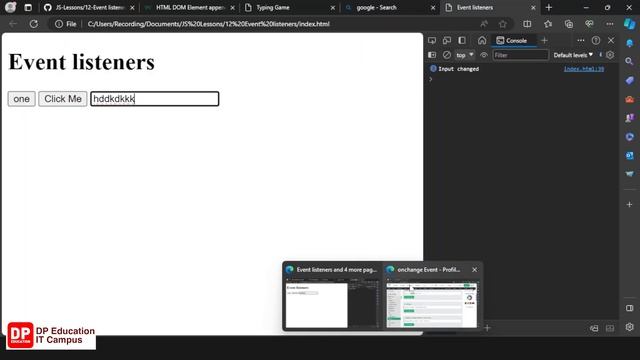Image resolution: width=640 pixels, height=360 pixels.
Task: Close the DevTools panel
Action: point(611,40)
